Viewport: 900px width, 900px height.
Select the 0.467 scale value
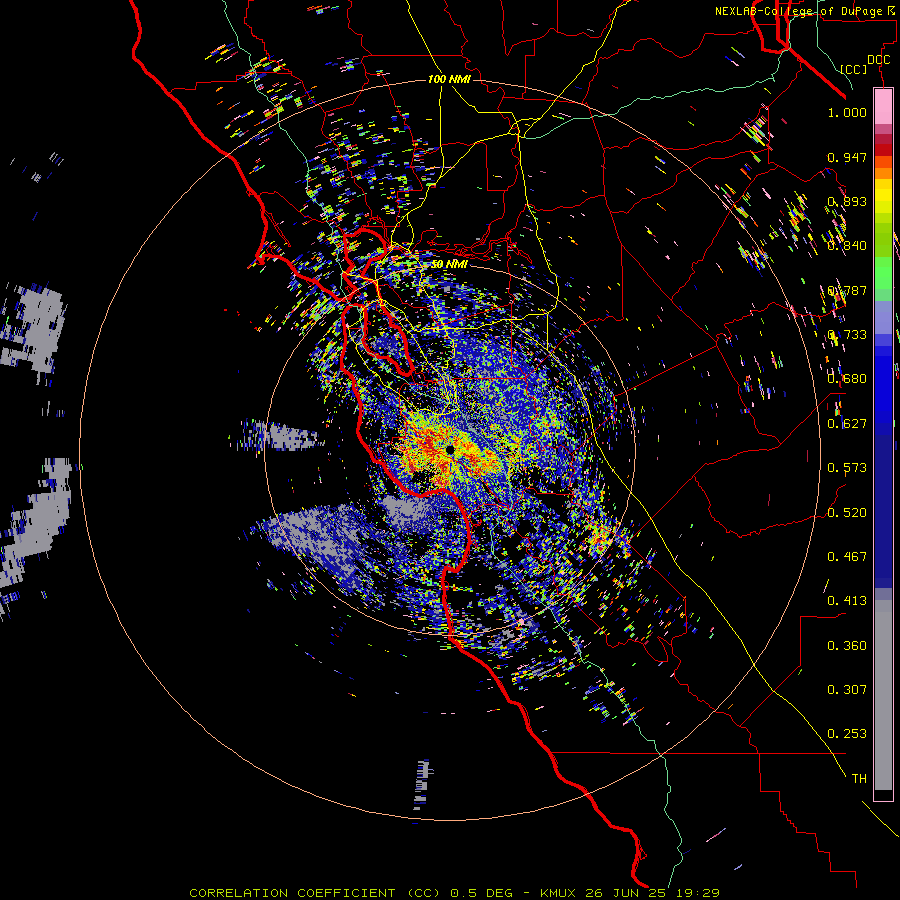pos(847,557)
